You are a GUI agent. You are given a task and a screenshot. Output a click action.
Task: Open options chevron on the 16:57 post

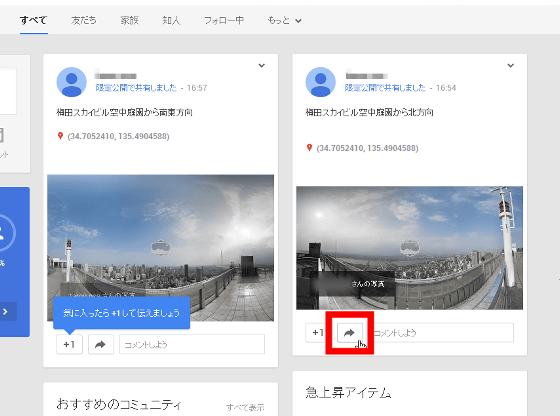[x=262, y=65]
